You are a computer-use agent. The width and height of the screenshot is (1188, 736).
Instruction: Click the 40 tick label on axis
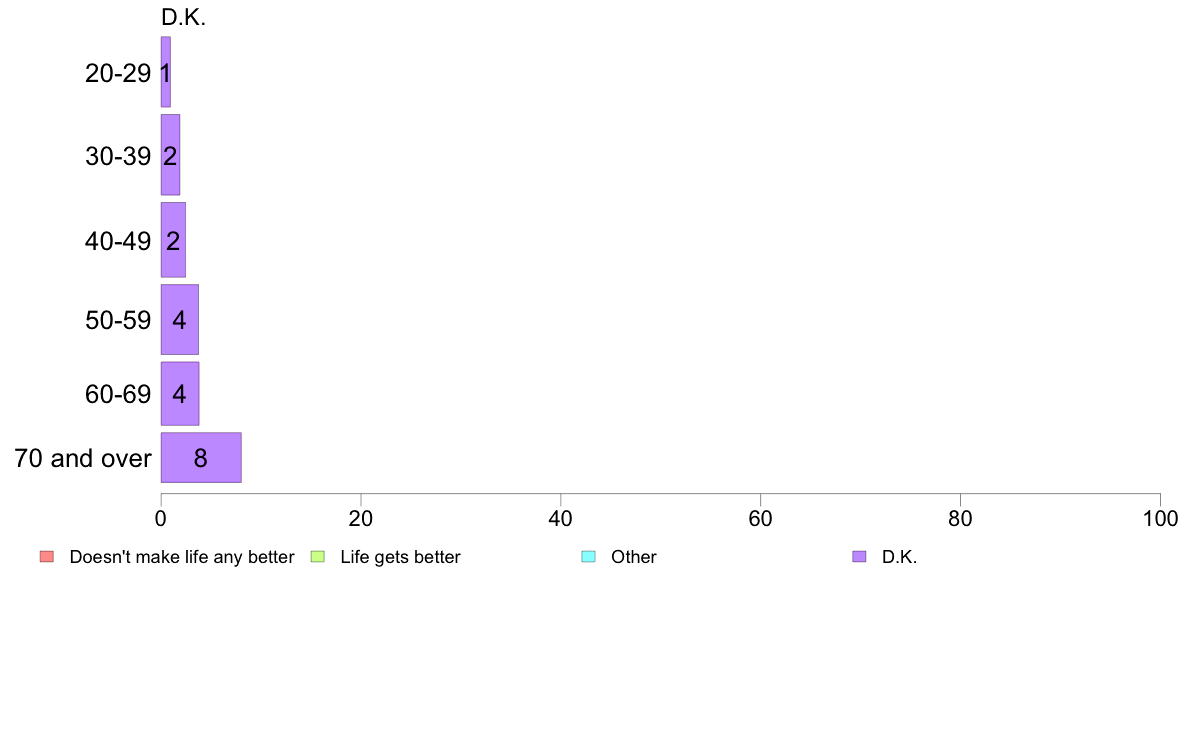[561, 518]
